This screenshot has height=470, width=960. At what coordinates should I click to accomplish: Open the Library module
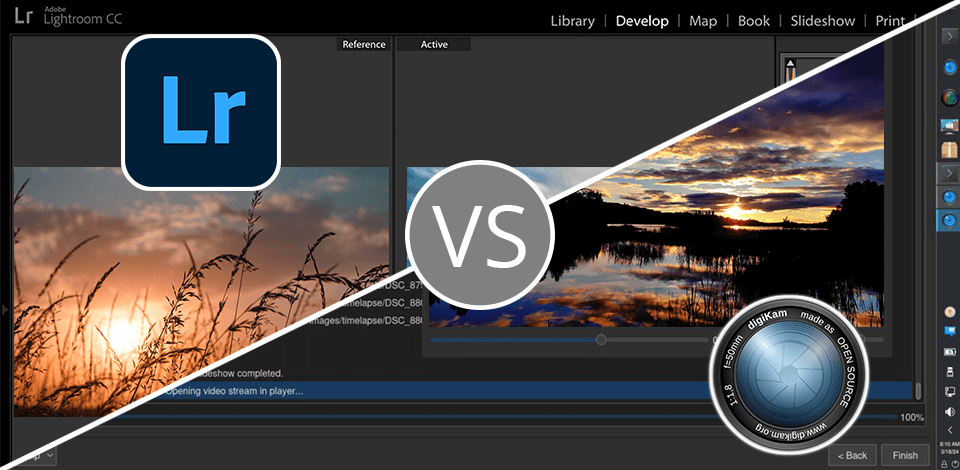coord(572,21)
